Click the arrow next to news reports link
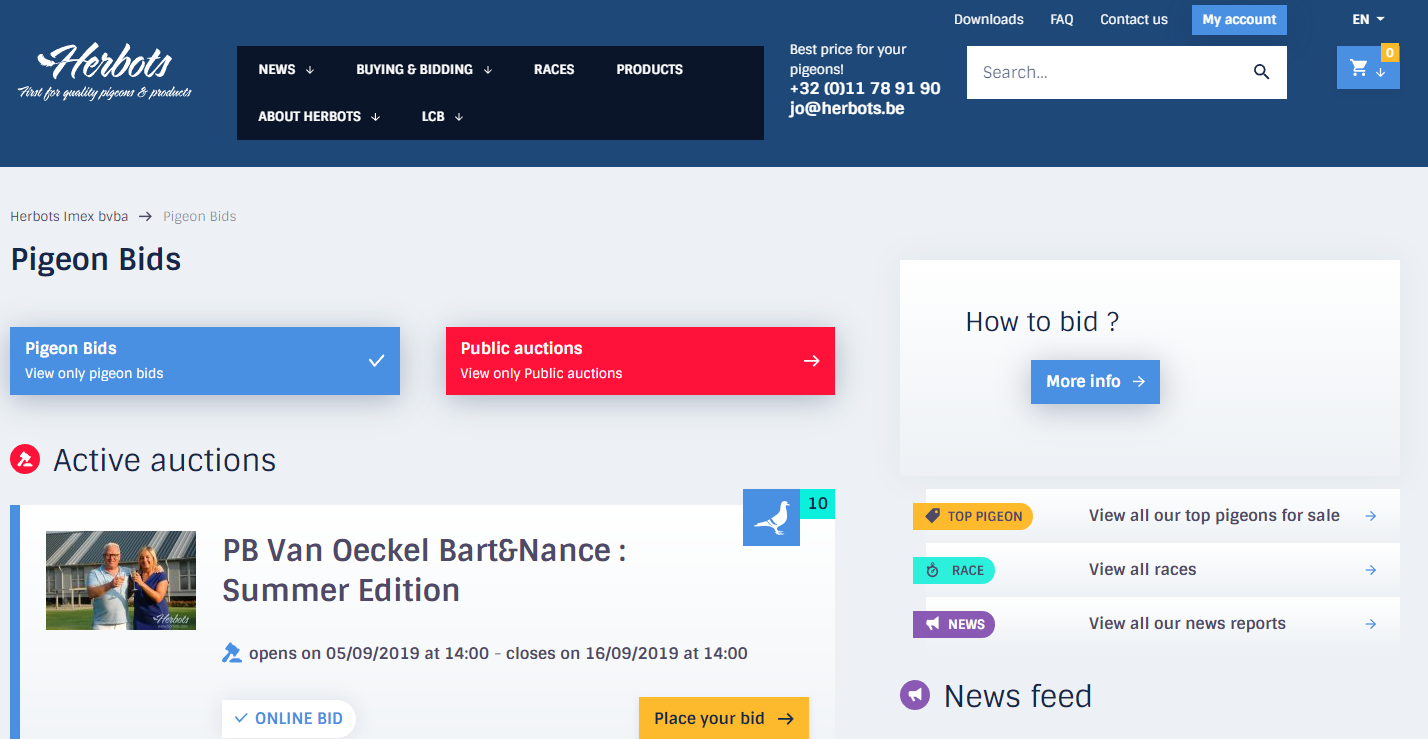1428x739 pixels. click(1370, 624)
